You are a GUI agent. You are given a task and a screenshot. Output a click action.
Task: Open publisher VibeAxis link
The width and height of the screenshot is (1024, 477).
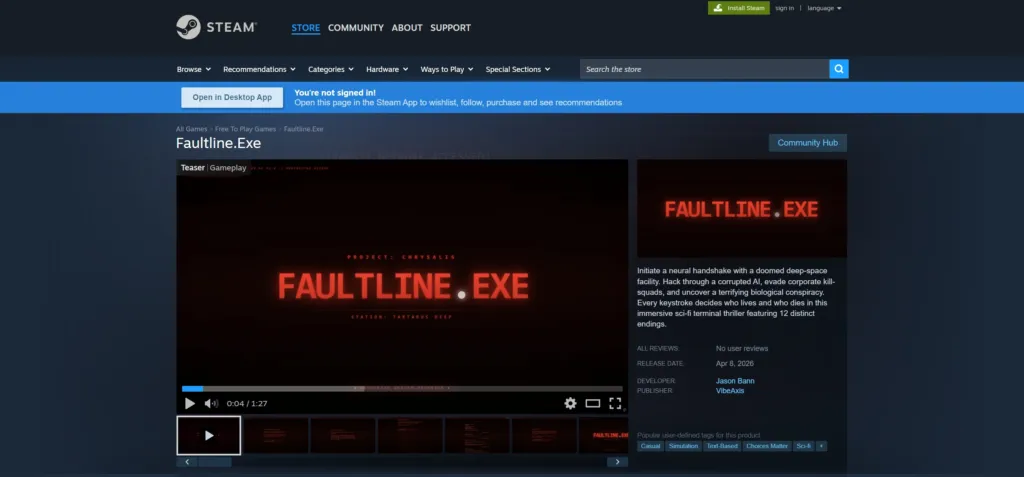point(729,391)
